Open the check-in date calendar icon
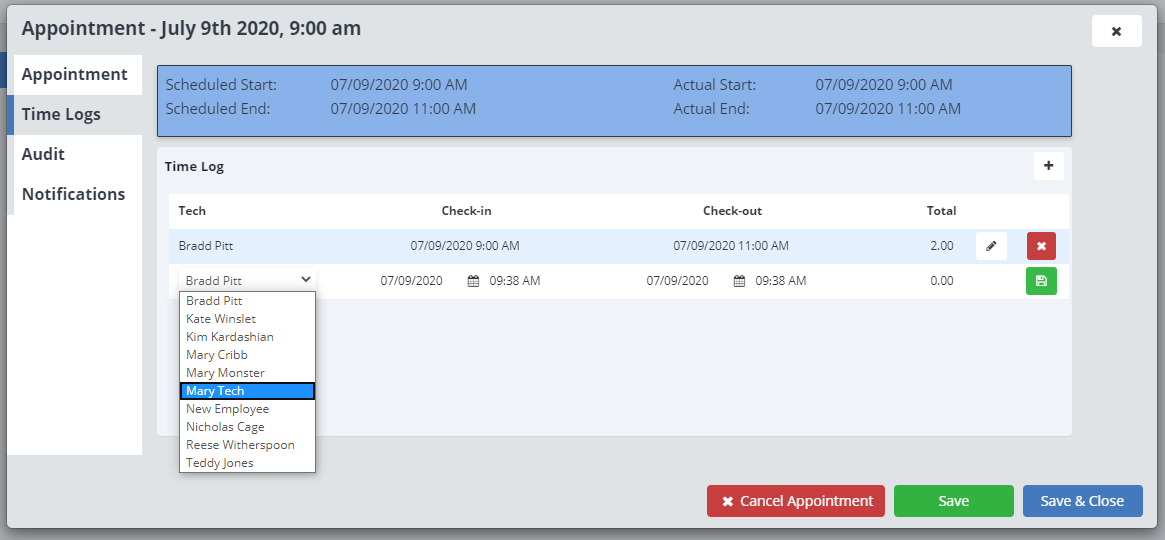Screen dimensions: 1165x540 [473, 281]
